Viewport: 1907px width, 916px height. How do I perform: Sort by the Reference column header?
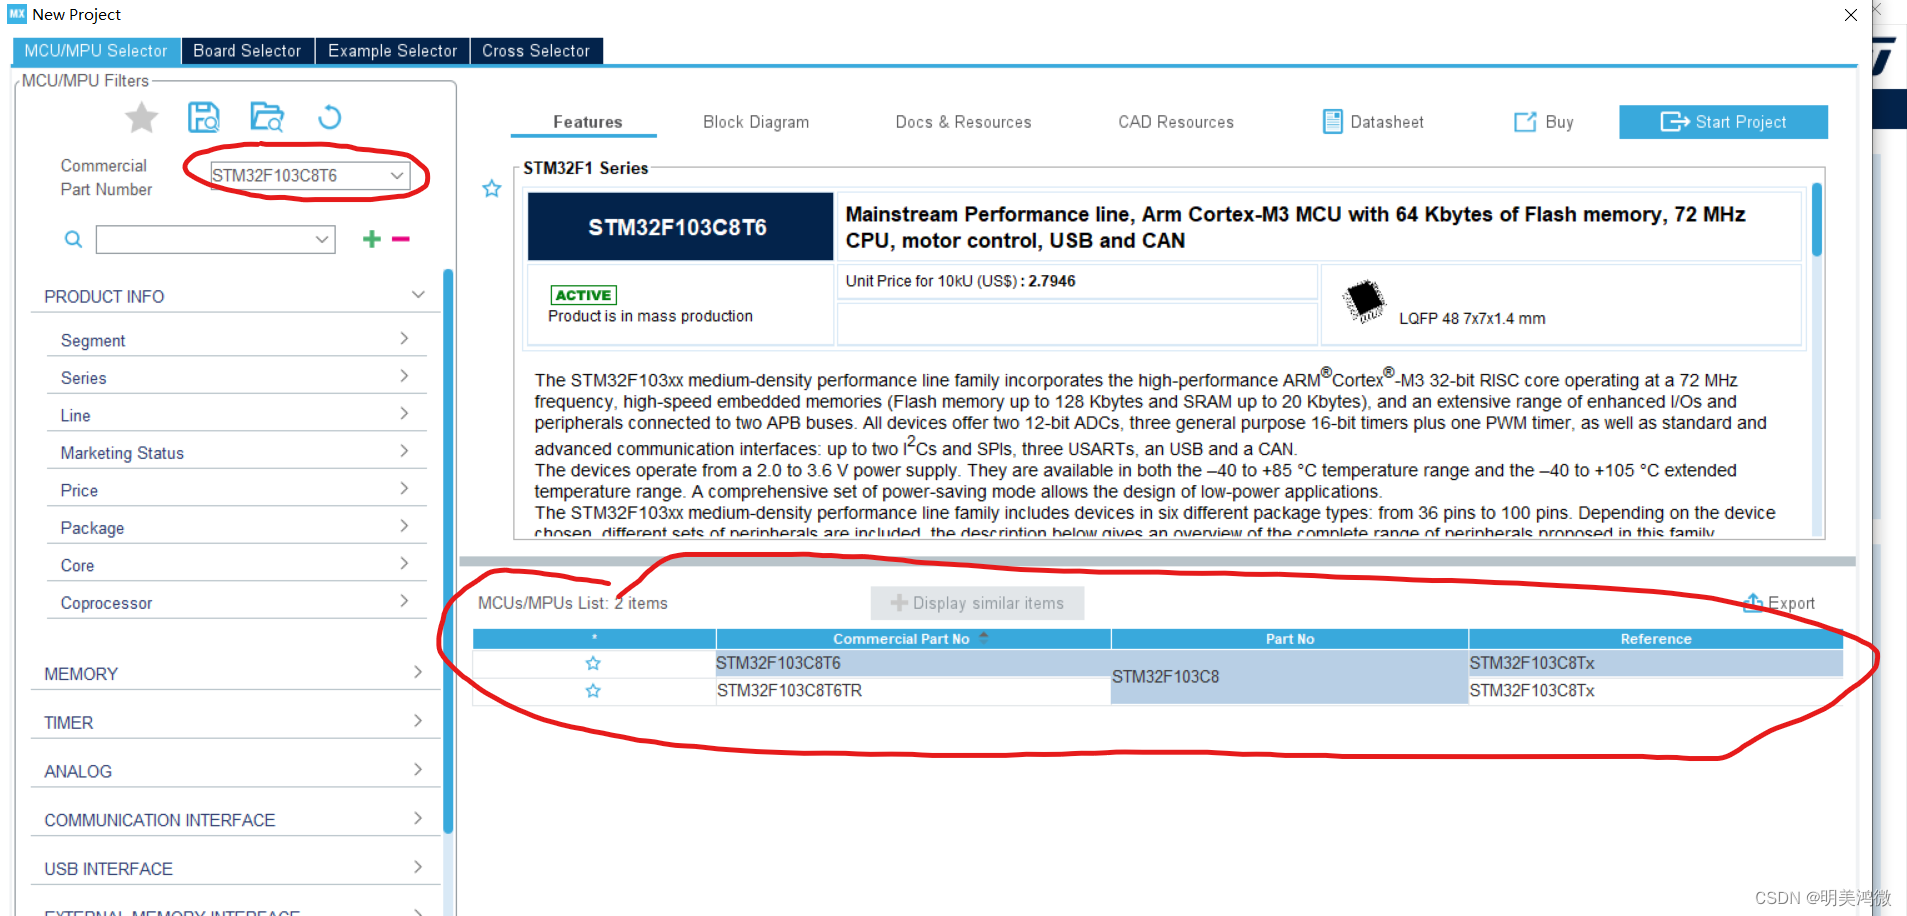[1655, 638]
